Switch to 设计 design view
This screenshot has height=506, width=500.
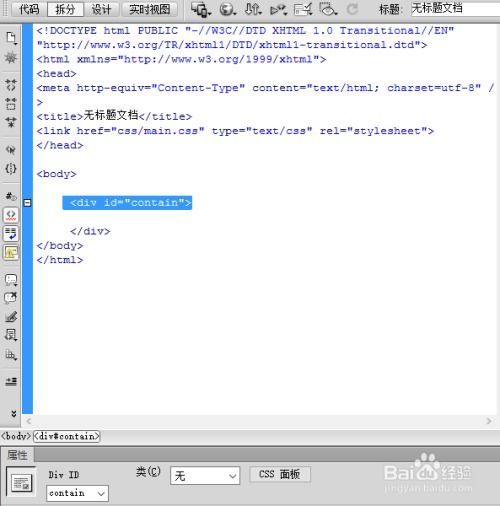[101, 9]
